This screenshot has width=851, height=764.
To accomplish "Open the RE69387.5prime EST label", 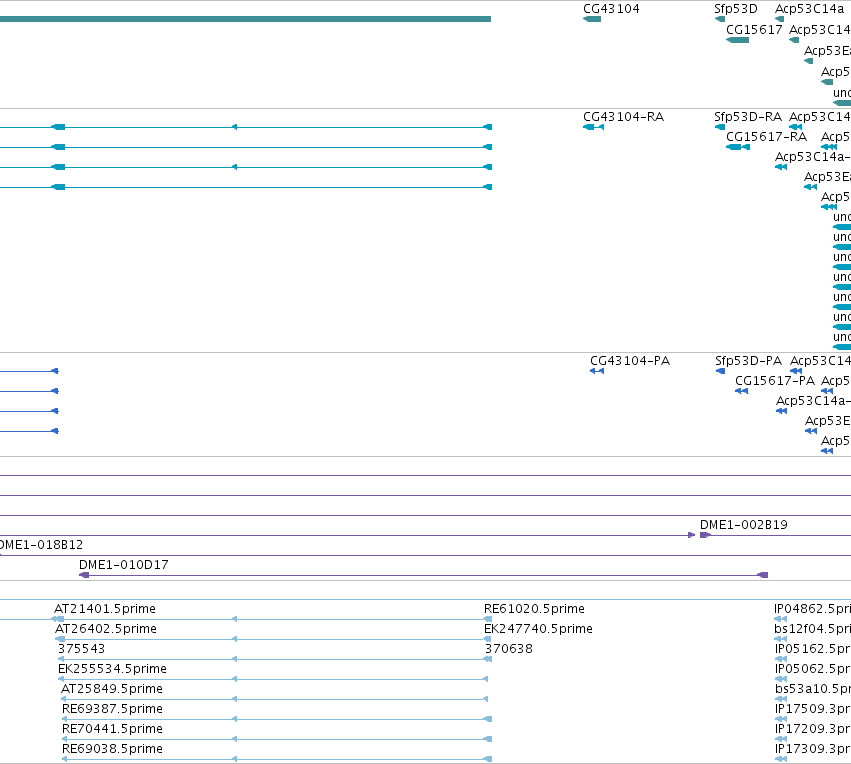I will click(112, 709).
